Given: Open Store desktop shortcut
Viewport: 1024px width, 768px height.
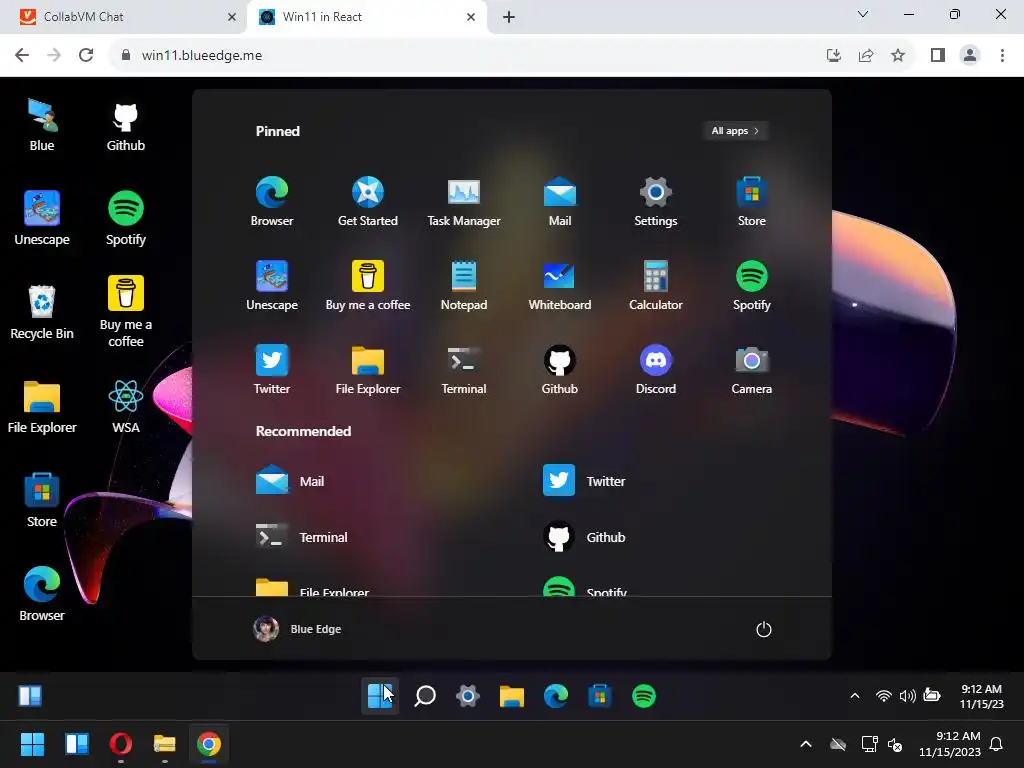Looking at the screenshot, I should [42, 500].
